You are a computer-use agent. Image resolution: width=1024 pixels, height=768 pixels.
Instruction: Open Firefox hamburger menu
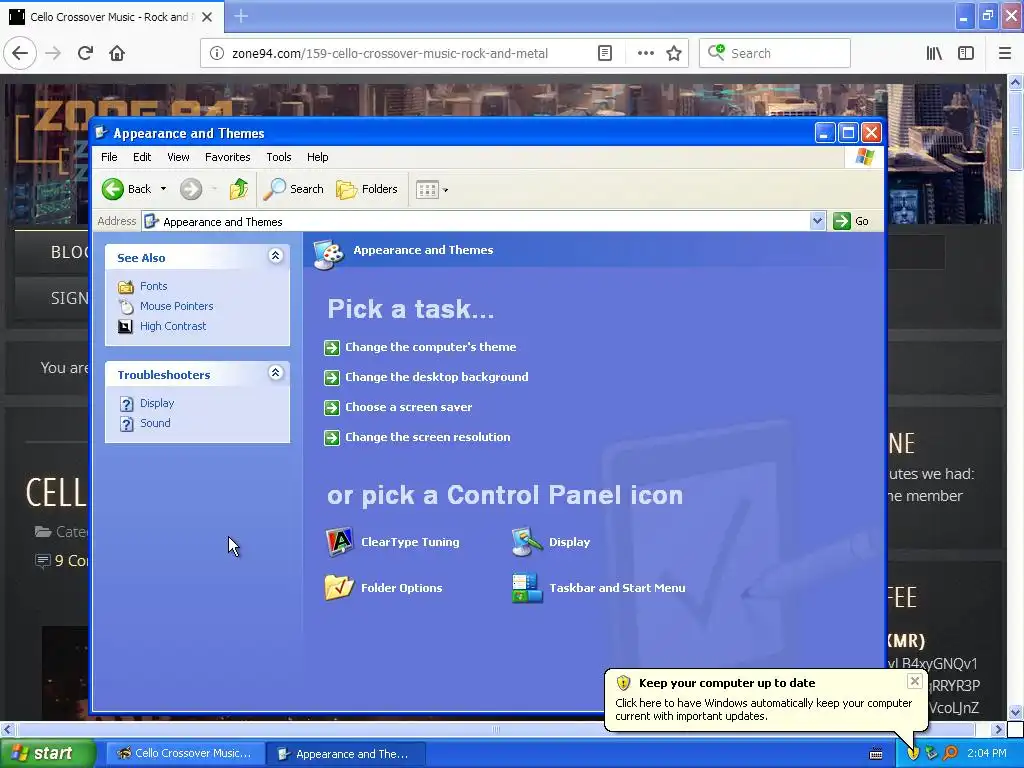(1004, 54)
